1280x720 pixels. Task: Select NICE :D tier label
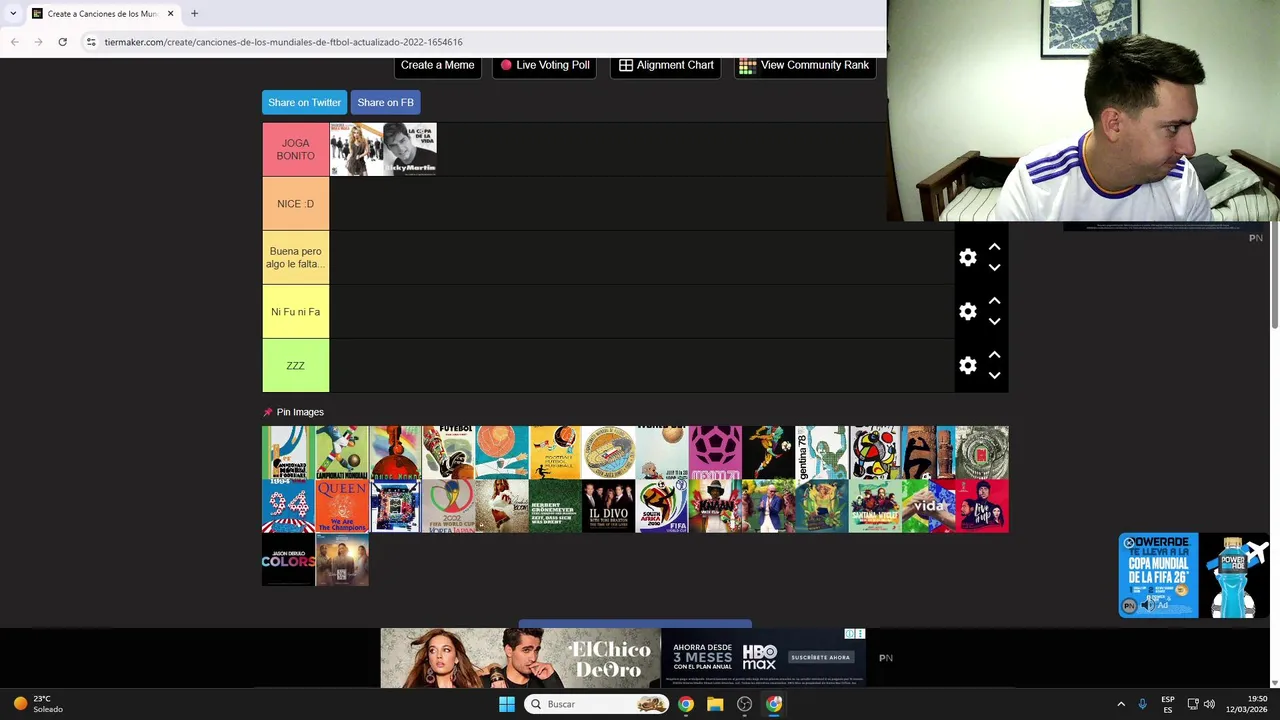coord(295,203)
